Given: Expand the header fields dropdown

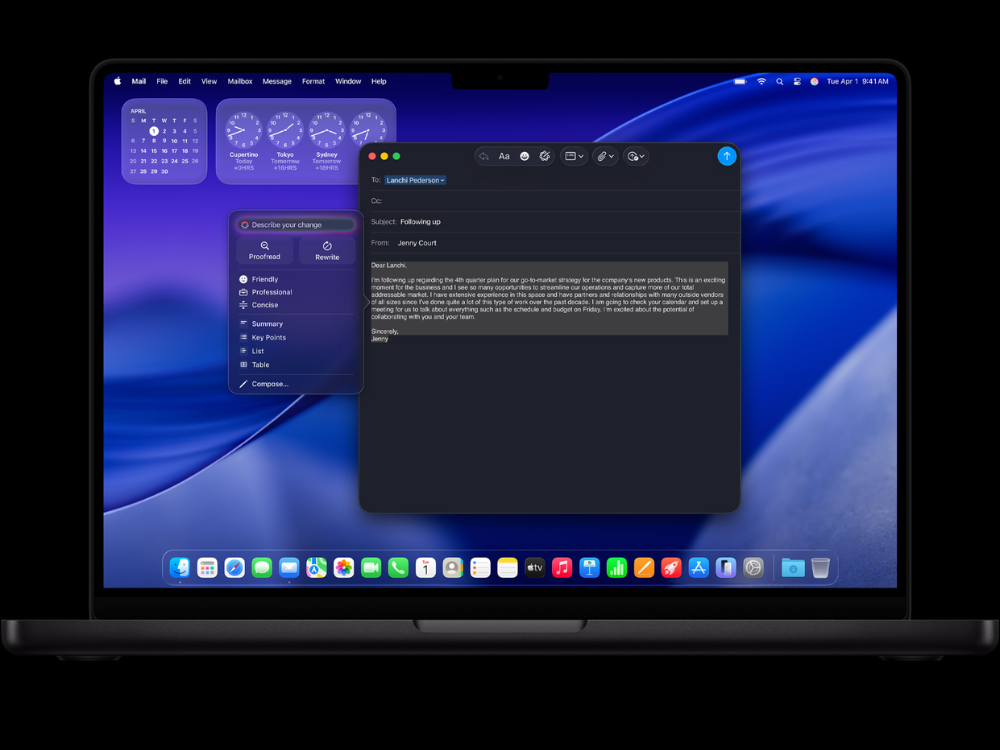Looking at the screenshot, I should [x=574, y=156].
